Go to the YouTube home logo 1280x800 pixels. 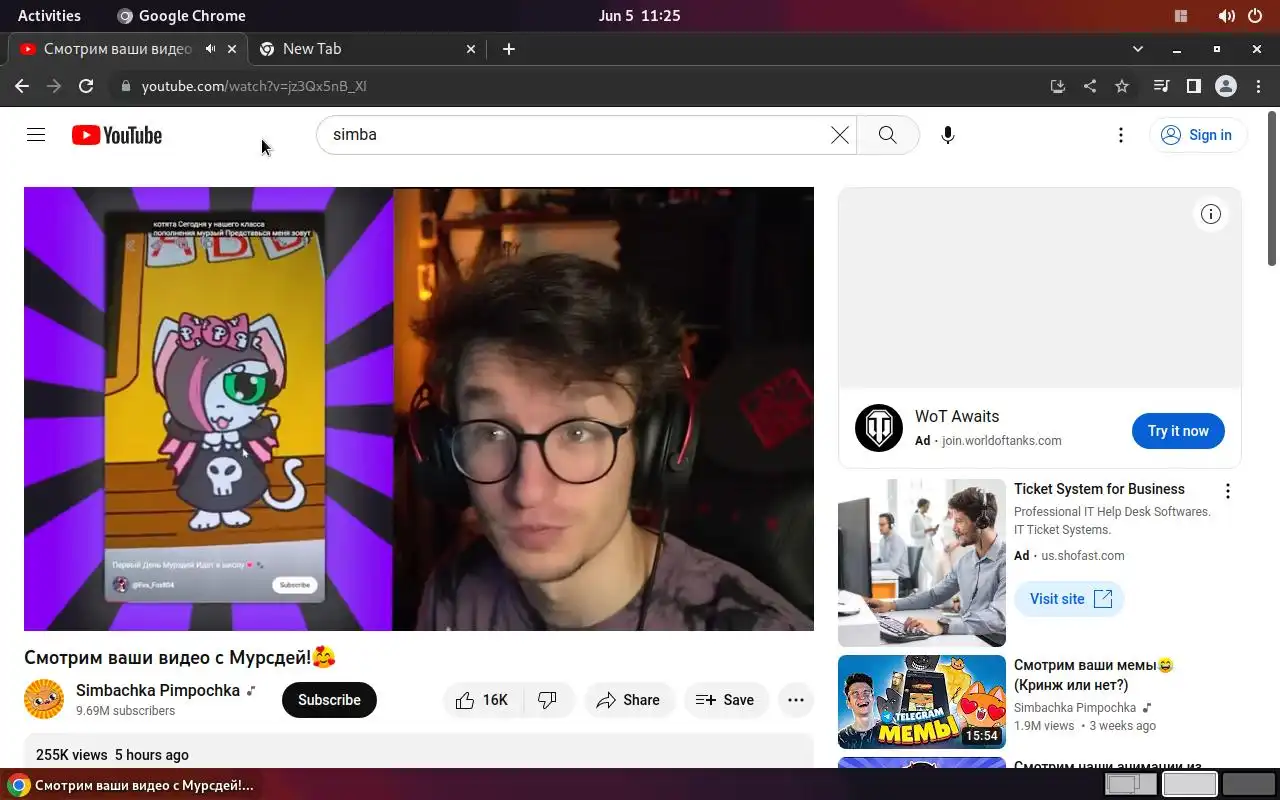(117, 135)
